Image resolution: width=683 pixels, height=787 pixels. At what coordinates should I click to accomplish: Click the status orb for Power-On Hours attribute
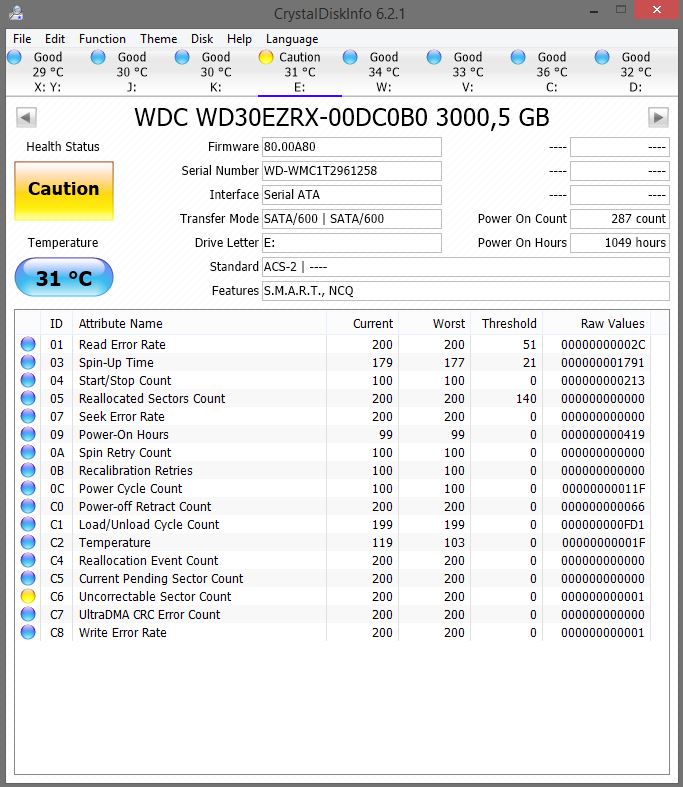coord(28,435)
